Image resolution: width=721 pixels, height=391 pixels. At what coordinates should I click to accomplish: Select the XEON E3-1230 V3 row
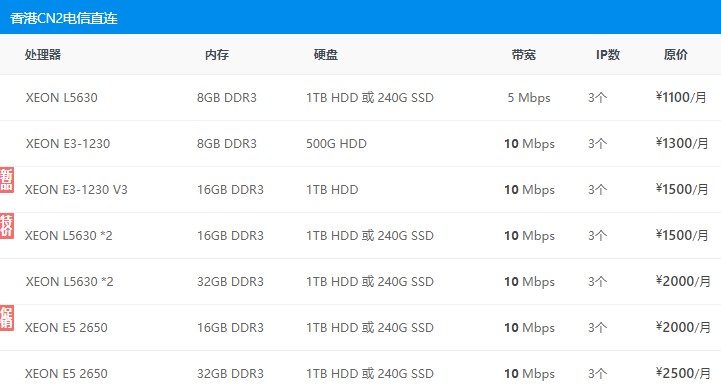pos(360,190)
